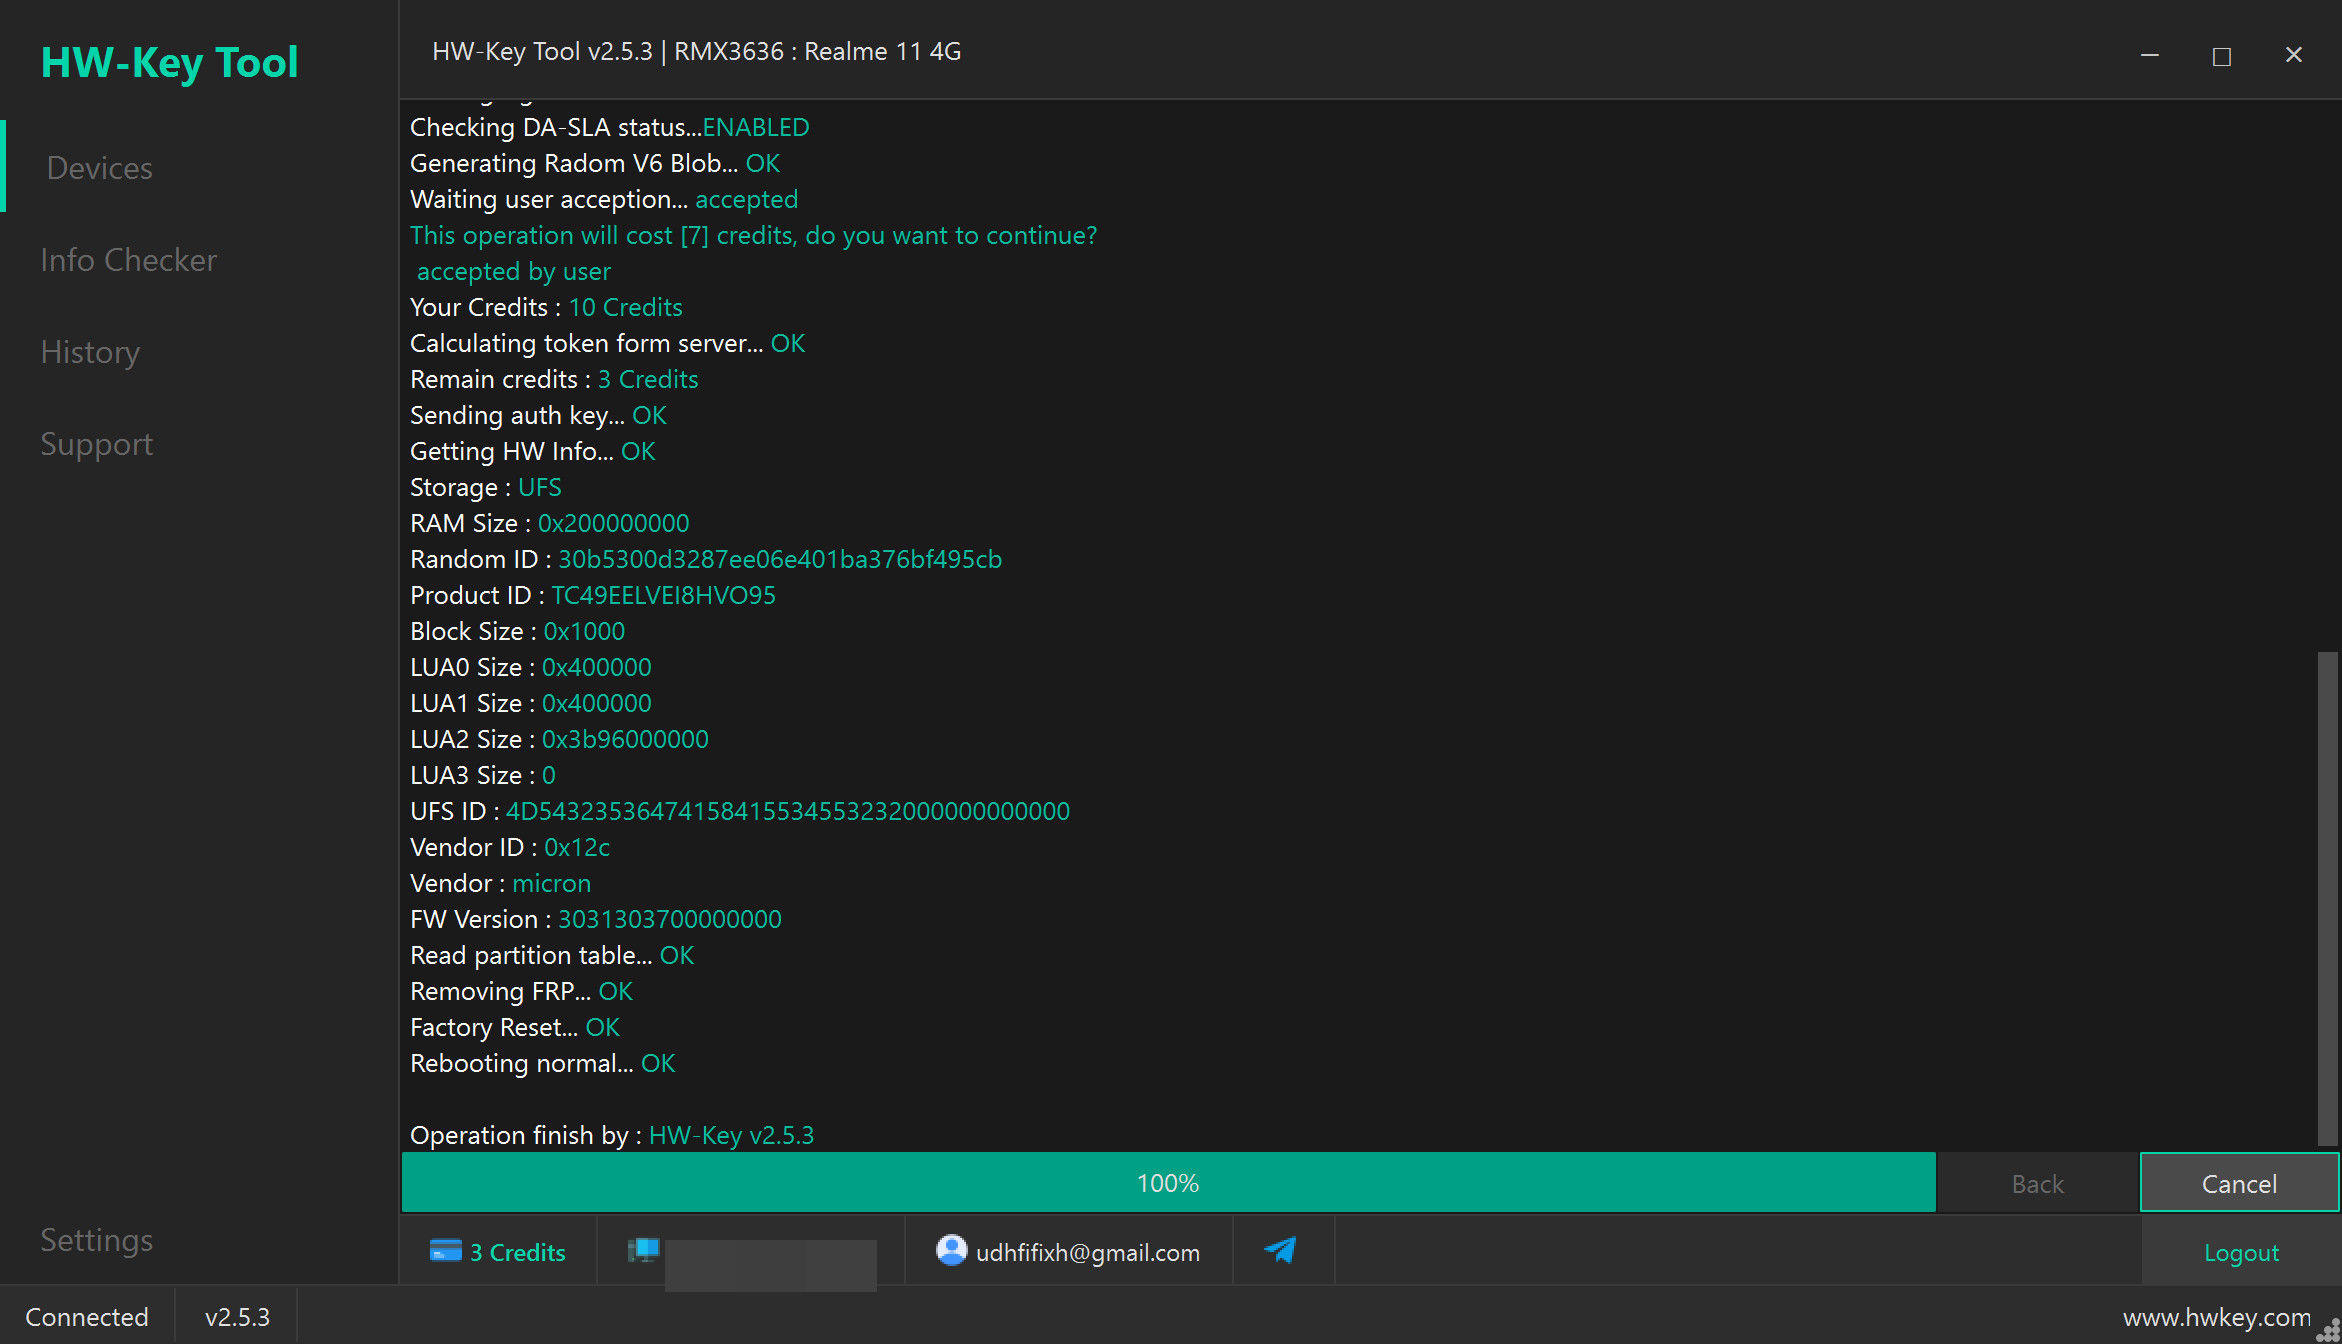2342x1344 pixels.
Task: Open the Devices section in sidebar
Action: (x=100, y=168)
